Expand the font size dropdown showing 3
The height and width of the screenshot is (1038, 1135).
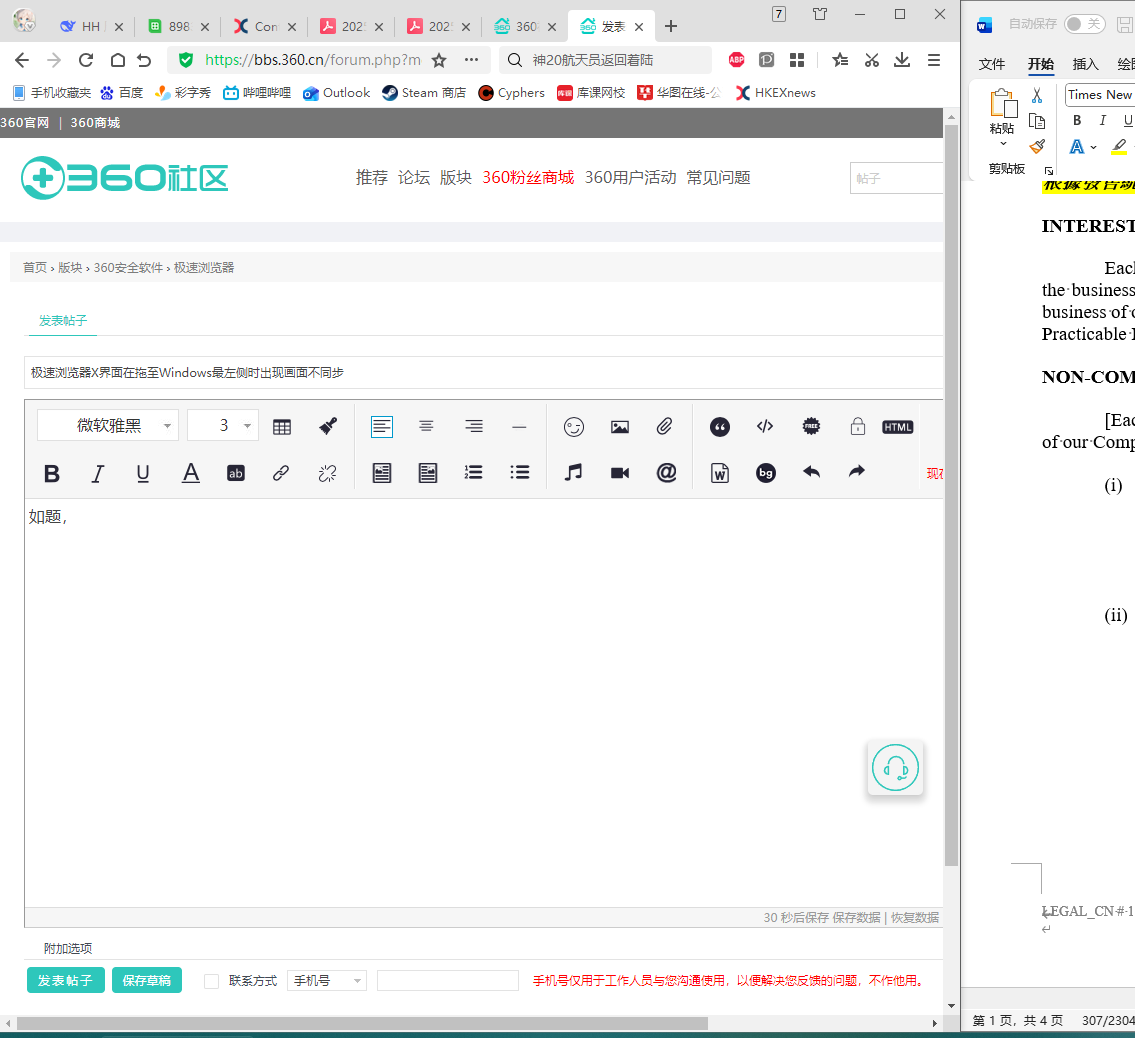222,426
